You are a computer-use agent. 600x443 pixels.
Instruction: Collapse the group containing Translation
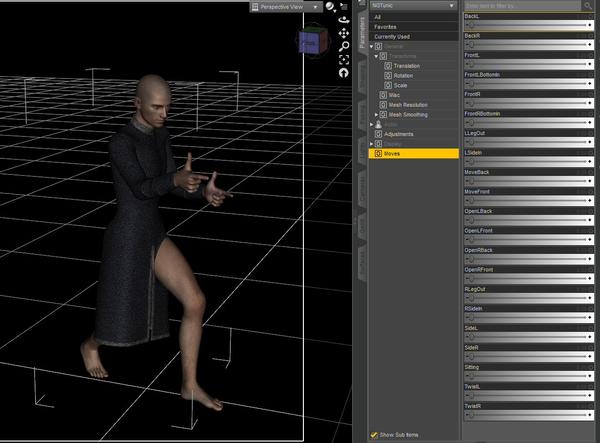pos(376,56)
